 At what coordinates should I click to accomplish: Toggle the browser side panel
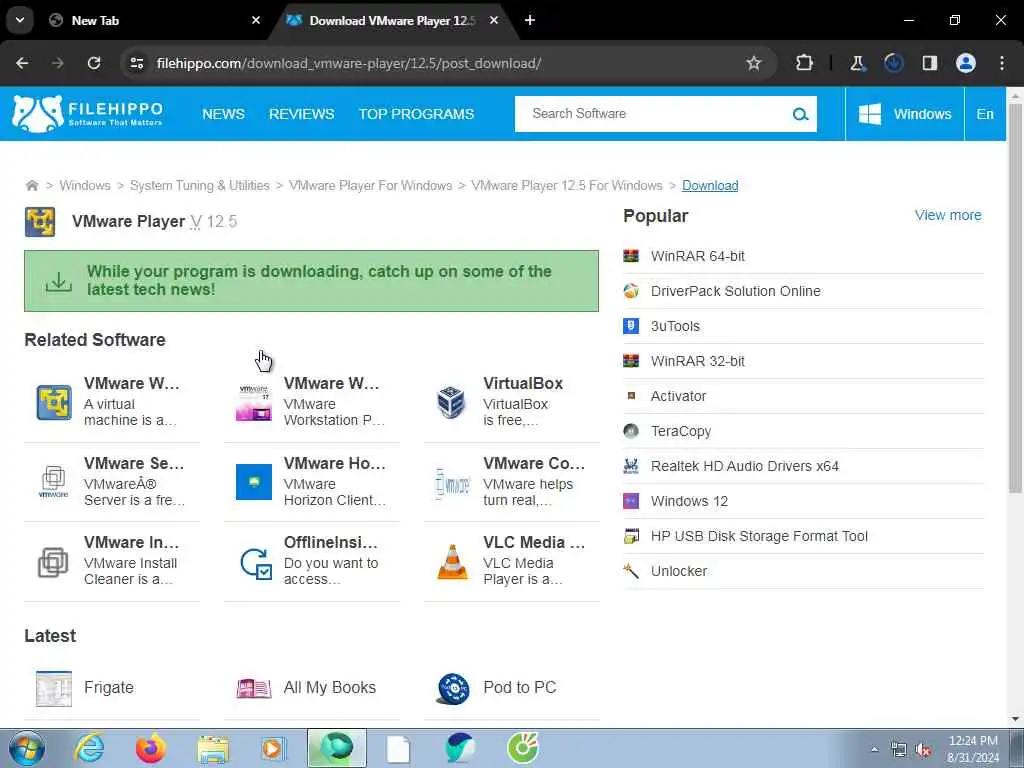tap(929, 63)
